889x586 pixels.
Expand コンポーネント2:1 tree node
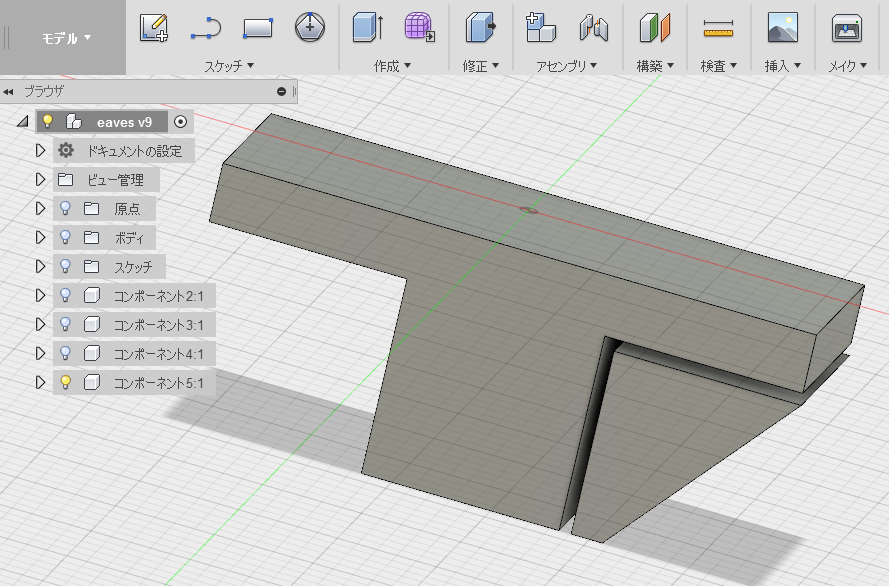(x=40, y=295)
